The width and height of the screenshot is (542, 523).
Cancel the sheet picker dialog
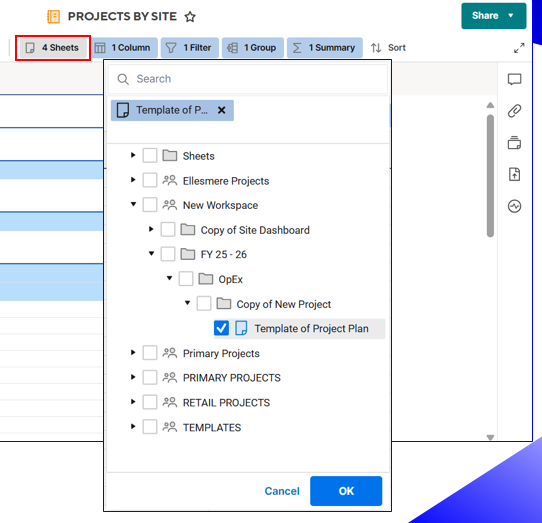click(282, 491)
